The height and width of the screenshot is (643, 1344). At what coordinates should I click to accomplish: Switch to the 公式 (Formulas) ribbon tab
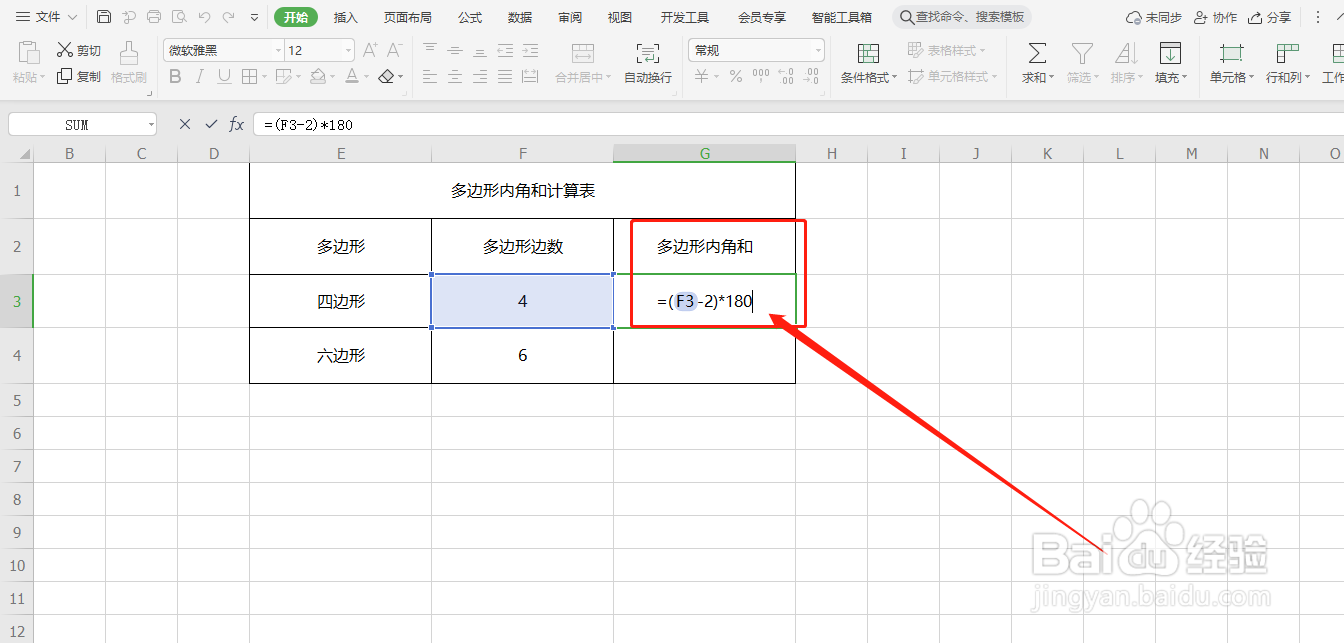point(468,16)
